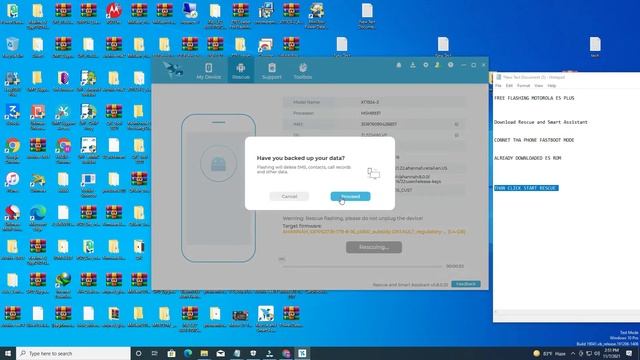
Task: Click 'FREE FLASHING MOTOROLA E5 PLUS' line in Notepad
Action: tap(534, 98)
